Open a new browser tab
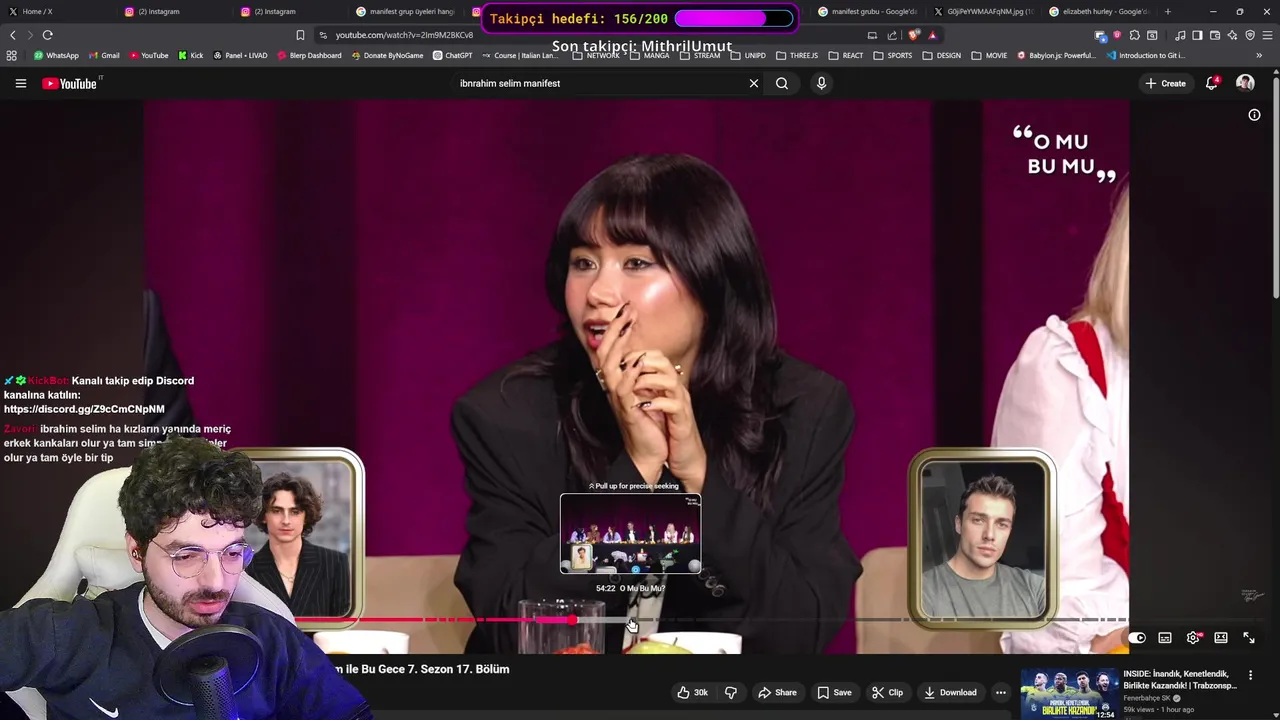This screenshot has width=1280, height=720. (x=1168, y=11)
